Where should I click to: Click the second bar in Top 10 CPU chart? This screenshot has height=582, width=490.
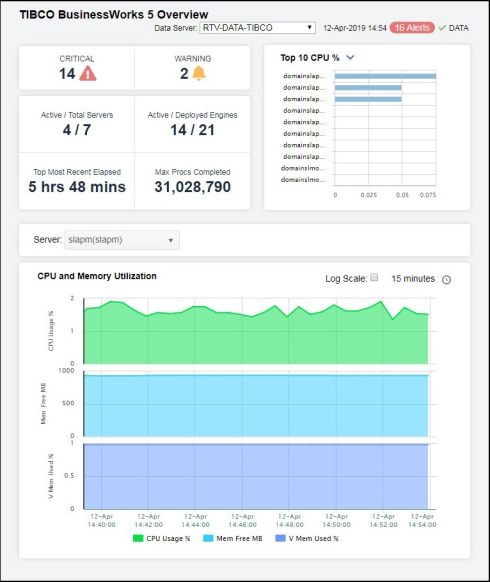pyautogui.click(x=368, y=88)
